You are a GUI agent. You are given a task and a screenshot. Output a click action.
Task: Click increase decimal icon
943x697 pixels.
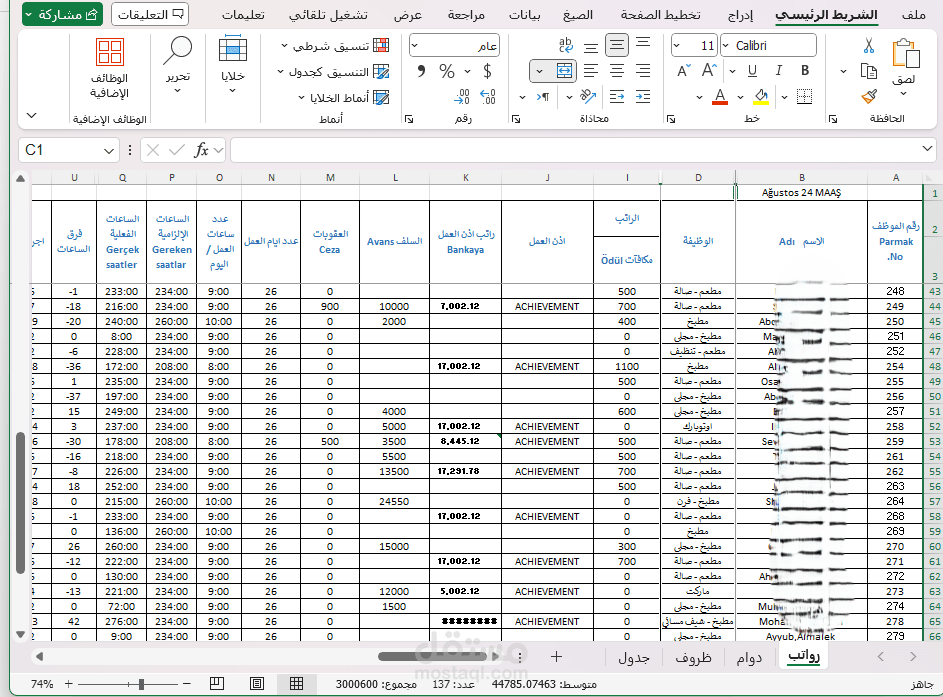pyautogui.click(x=488, y=96)
